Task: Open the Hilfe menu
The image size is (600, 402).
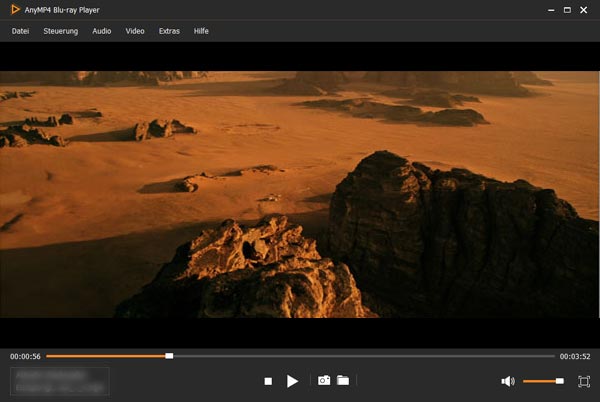Action: (201, 31)
